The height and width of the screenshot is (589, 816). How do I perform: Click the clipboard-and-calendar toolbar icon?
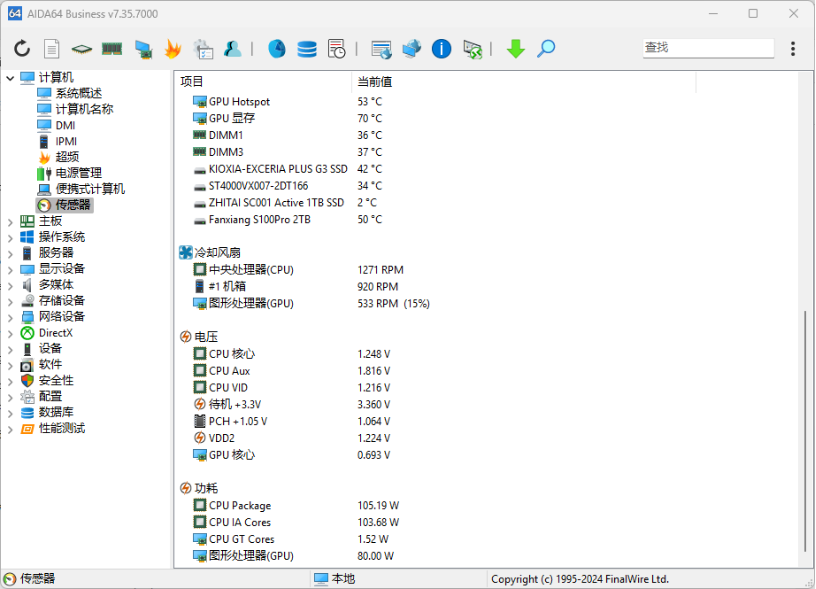[203, 49]
